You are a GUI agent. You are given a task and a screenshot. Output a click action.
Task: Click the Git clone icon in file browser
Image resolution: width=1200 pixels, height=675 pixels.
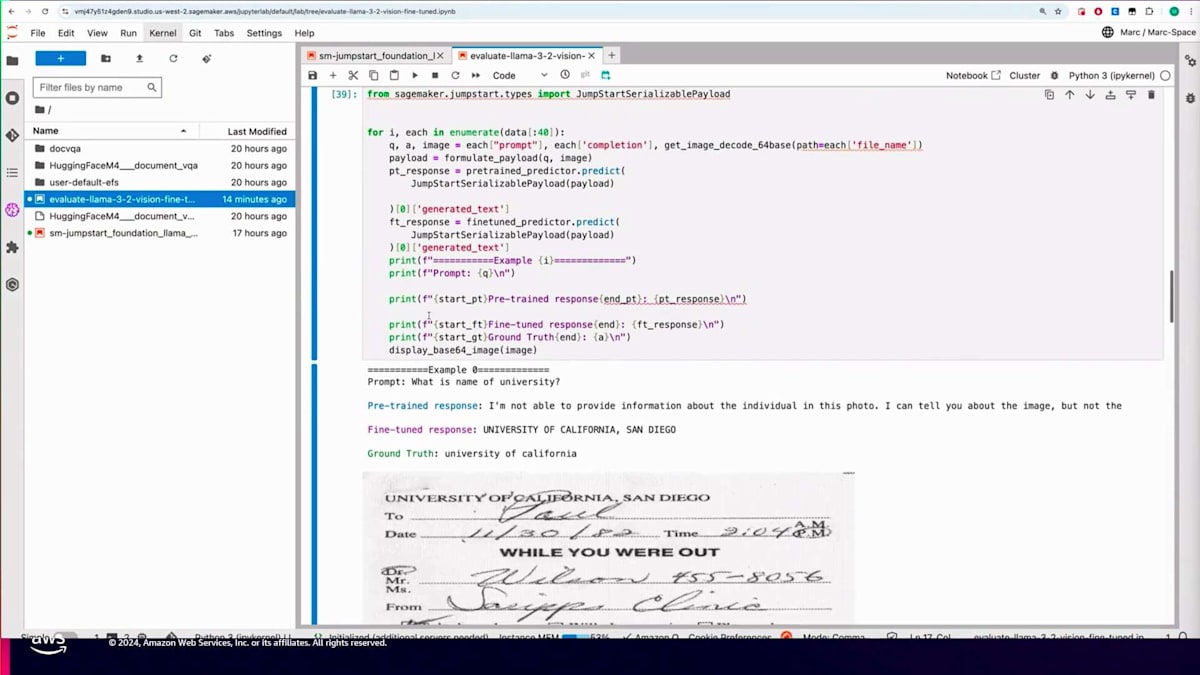click(x=207, y=59)
